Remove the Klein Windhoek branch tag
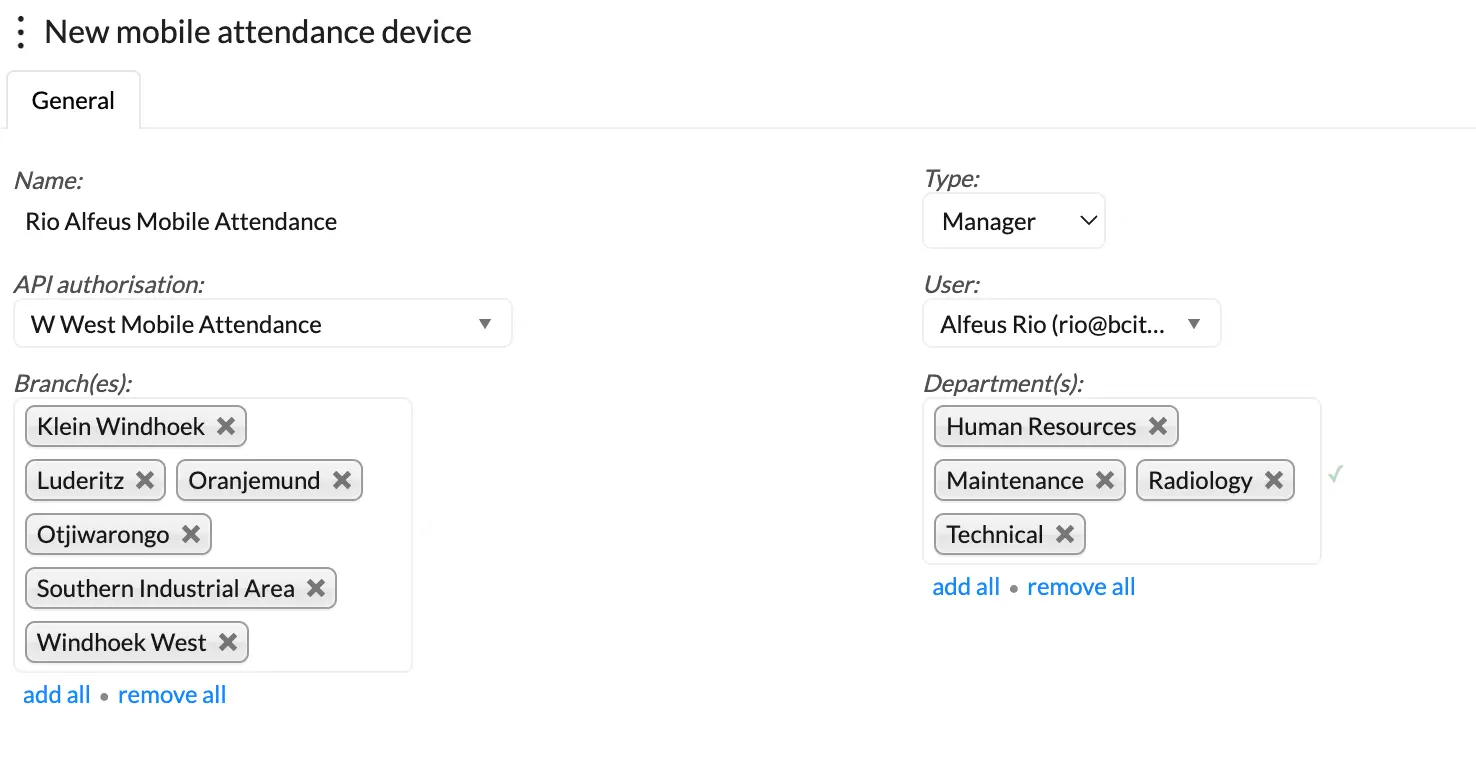The image size is (1476, 762). [x=226, y=426]
